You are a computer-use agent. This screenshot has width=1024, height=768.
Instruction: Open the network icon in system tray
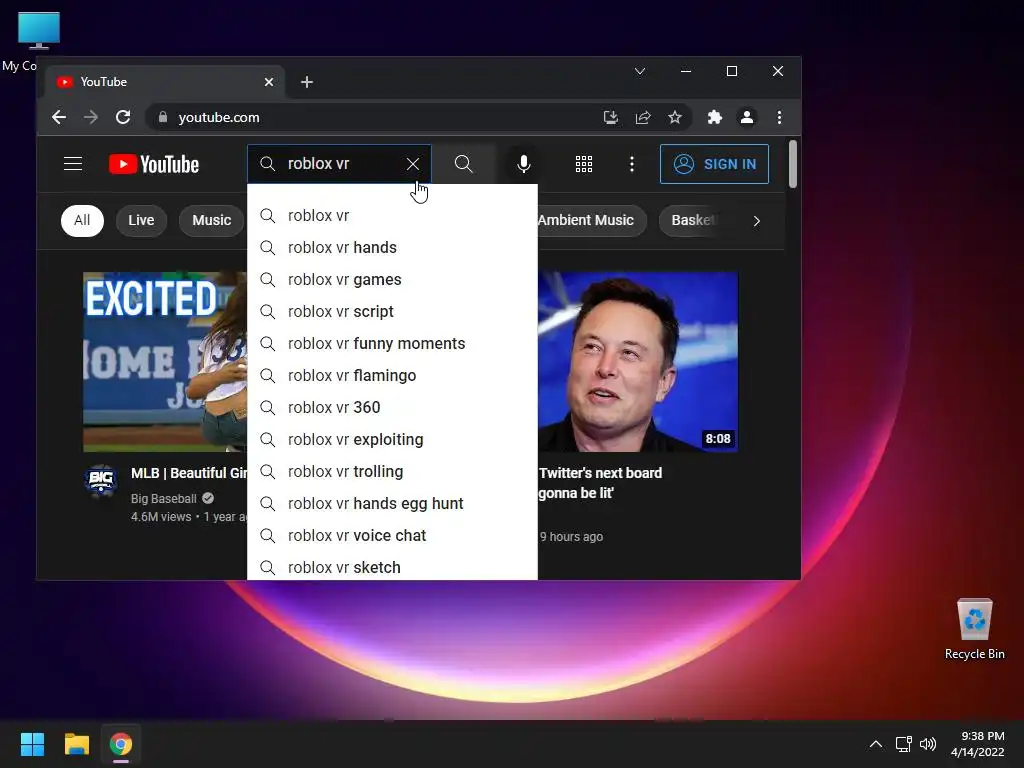(903, 744)
